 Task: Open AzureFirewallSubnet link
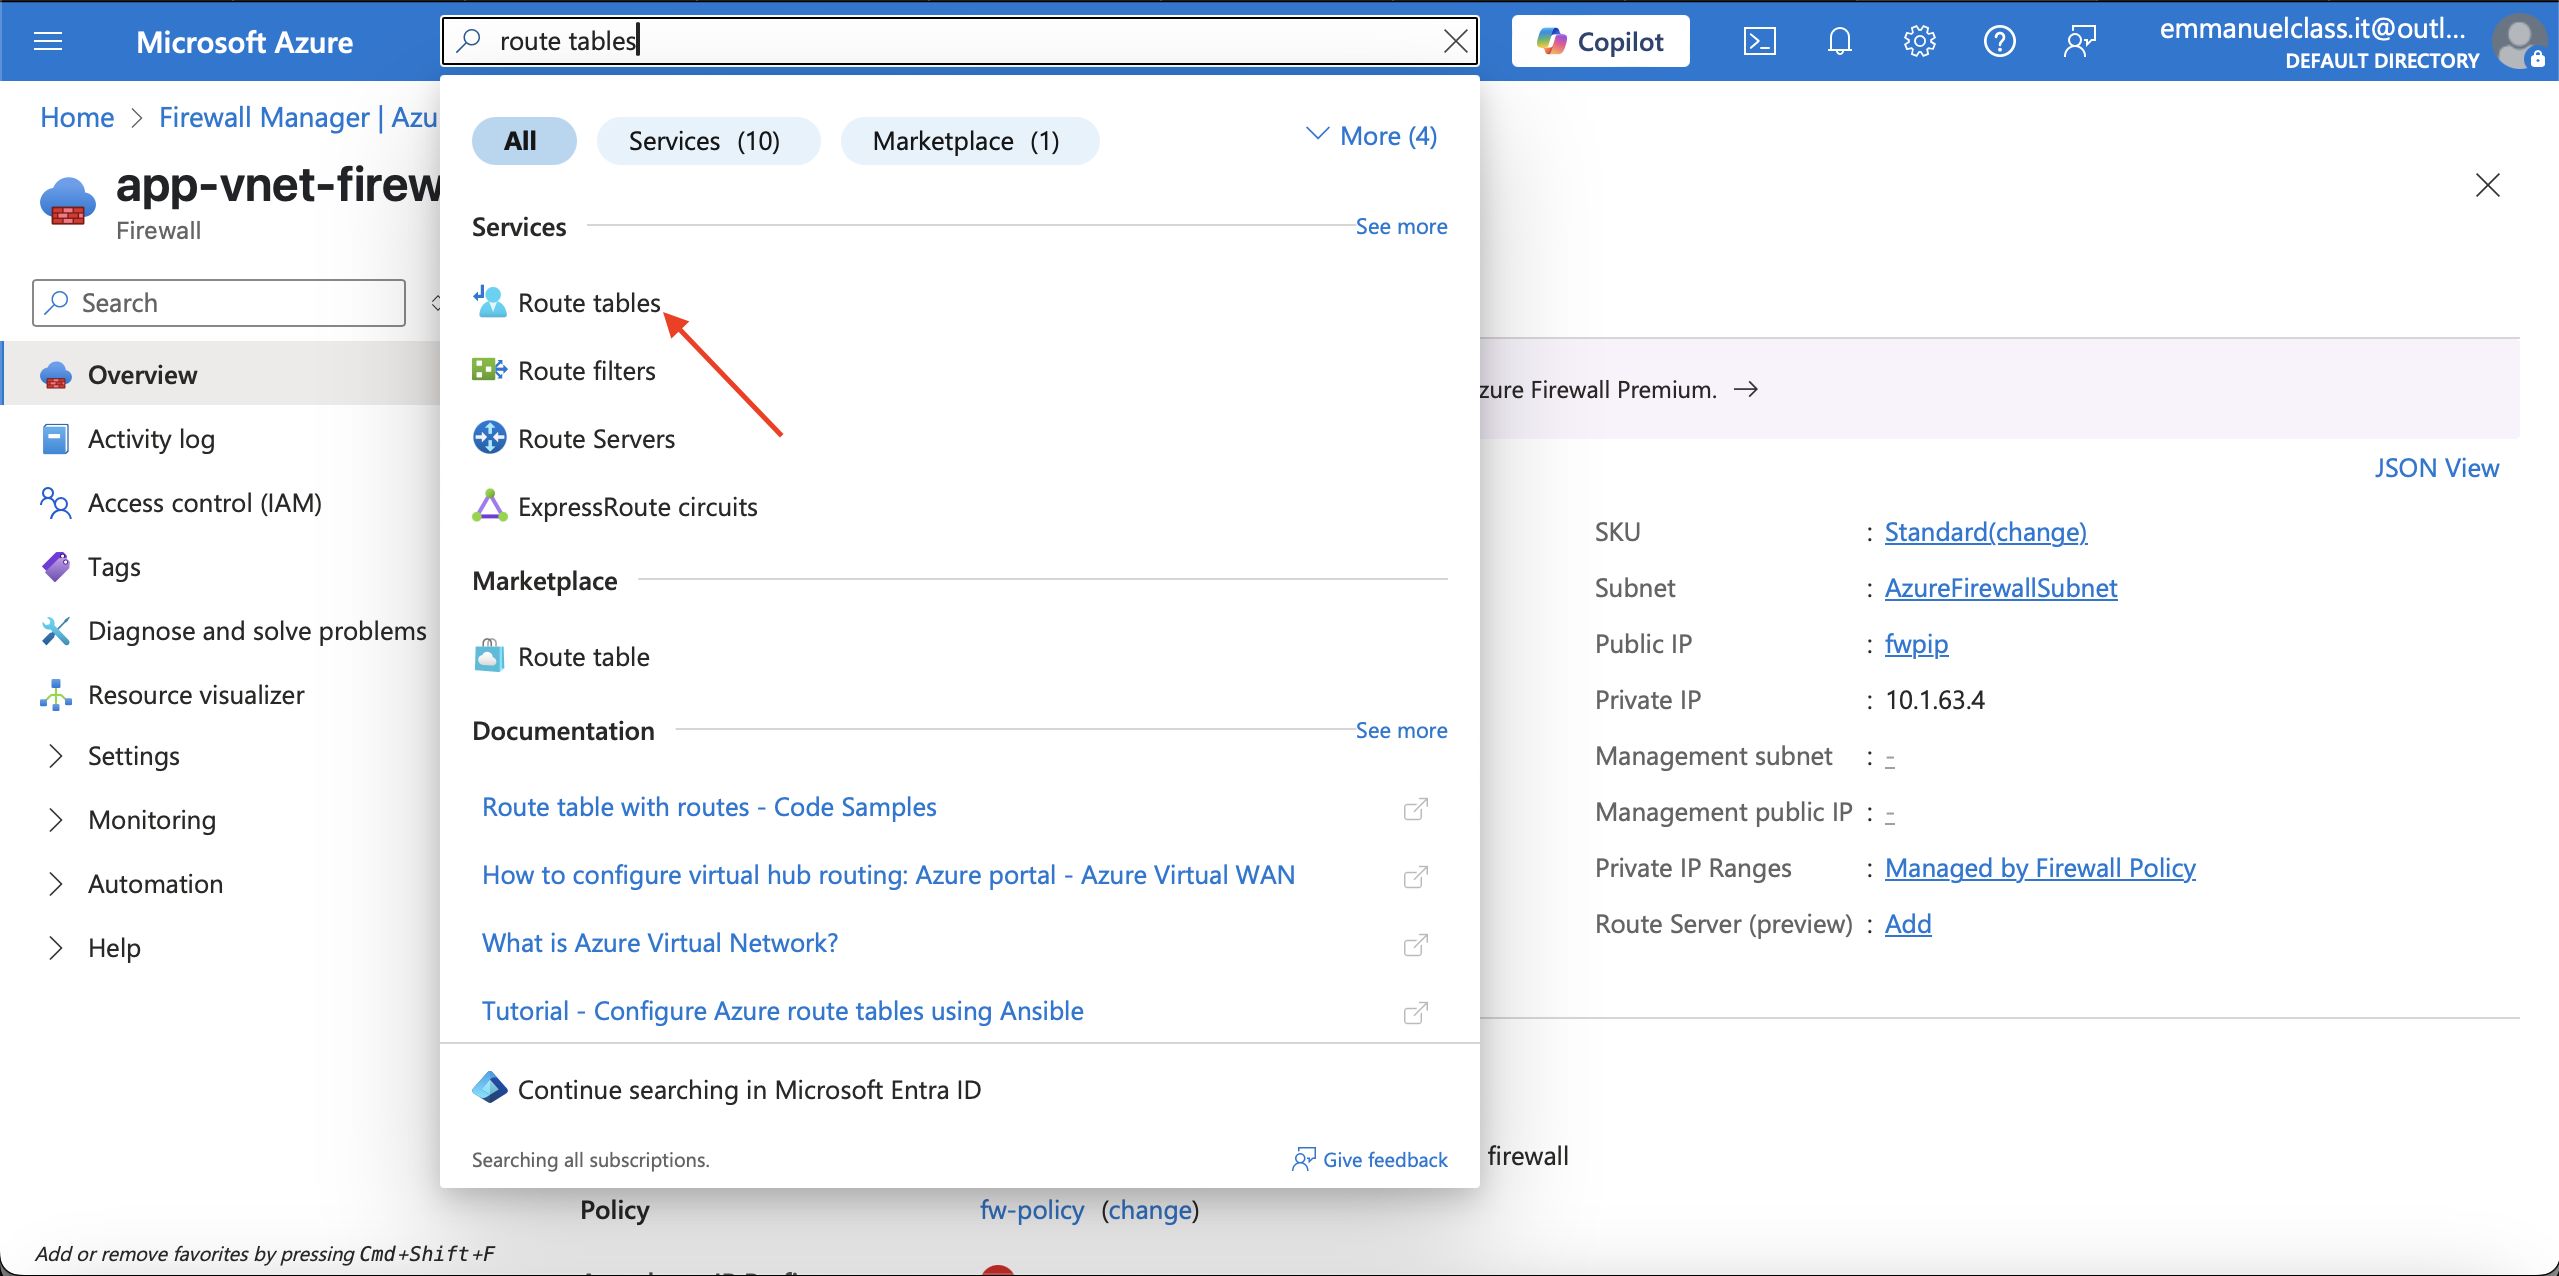pyautogui.click(x=2000, y=588)
